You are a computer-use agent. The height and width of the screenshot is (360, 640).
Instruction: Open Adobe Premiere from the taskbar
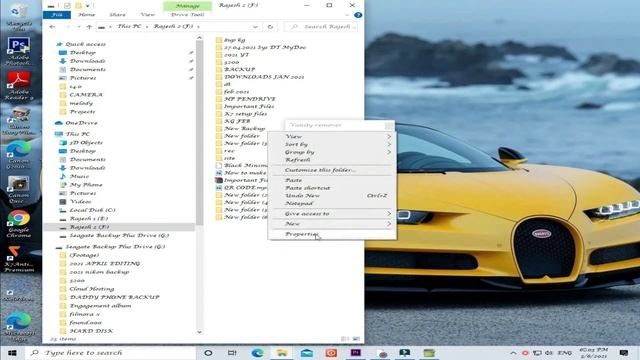pyautogui.click(x=356, y=353)
